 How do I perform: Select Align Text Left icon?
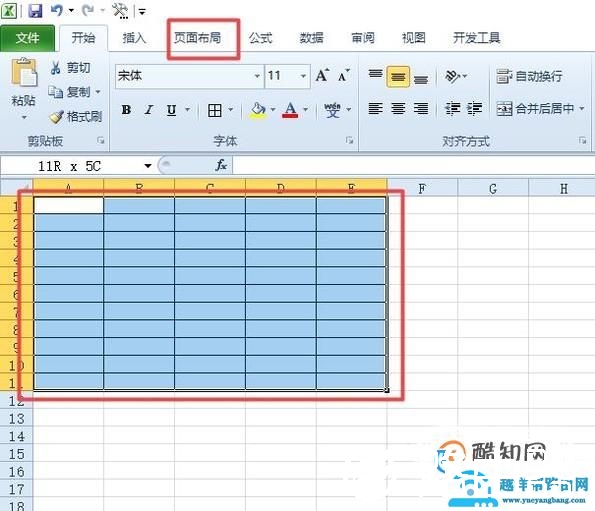tap(376, 109)
